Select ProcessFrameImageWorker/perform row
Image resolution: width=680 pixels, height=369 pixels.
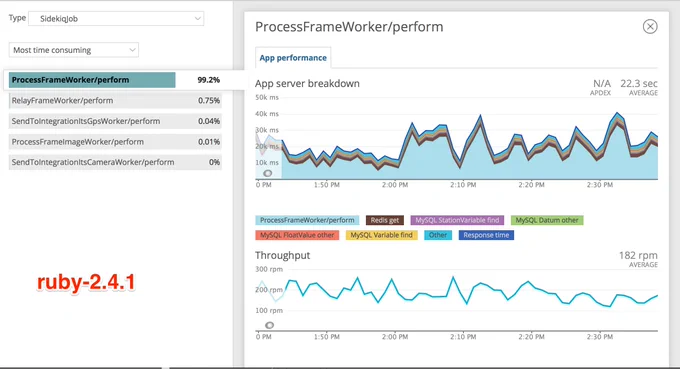115,142
